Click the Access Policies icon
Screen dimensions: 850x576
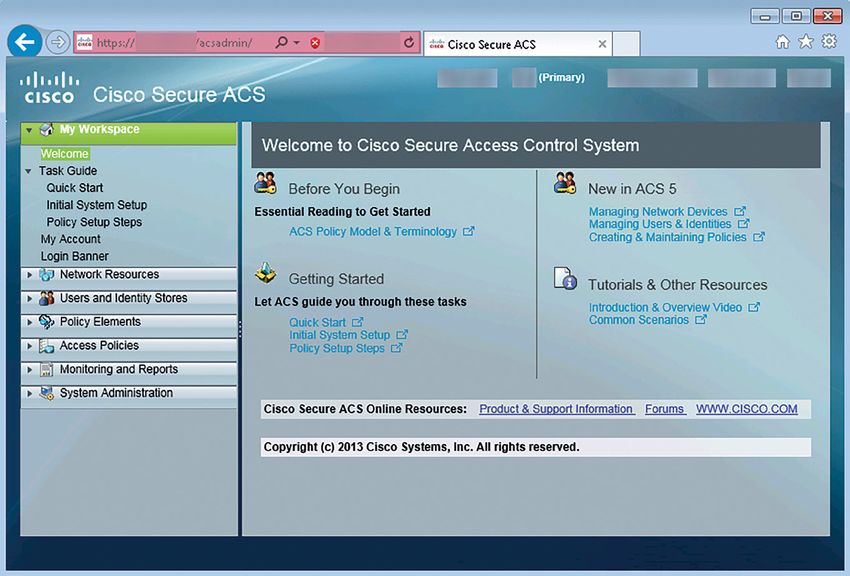click(47, 346)
